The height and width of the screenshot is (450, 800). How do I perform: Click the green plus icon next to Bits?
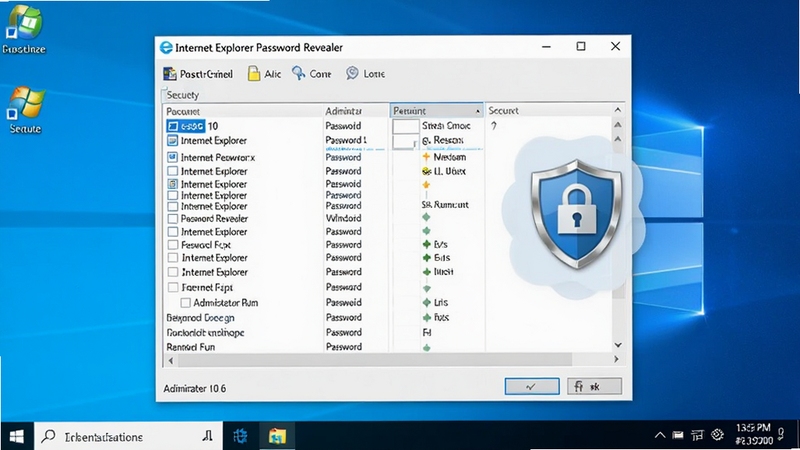427,258
